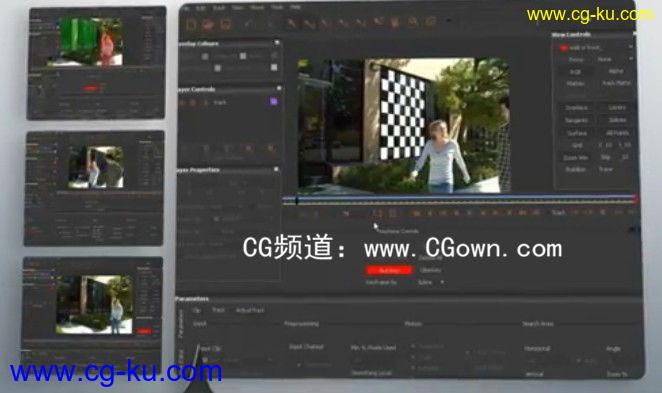Screen dimensions: 662x393
Task: Click the New Project icon in the toolbar
Action: coord(191,24)
